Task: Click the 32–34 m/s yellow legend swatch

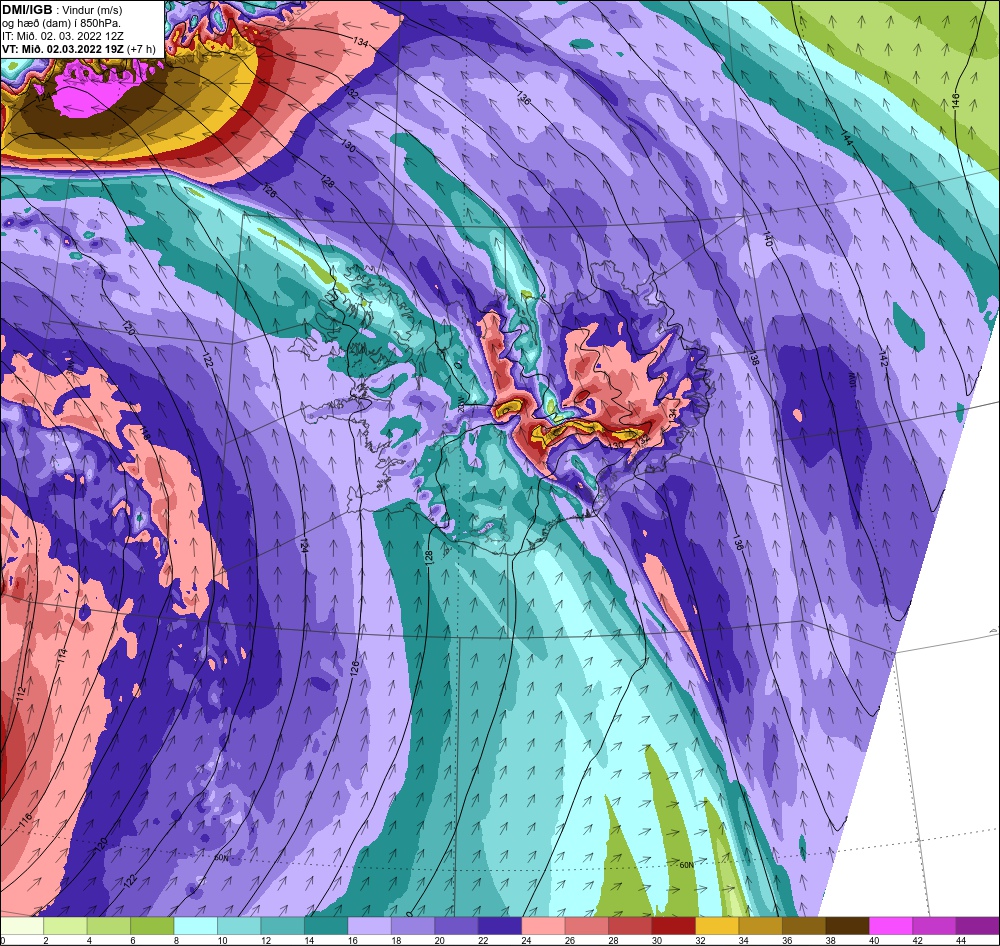Action: coord(717,926)
